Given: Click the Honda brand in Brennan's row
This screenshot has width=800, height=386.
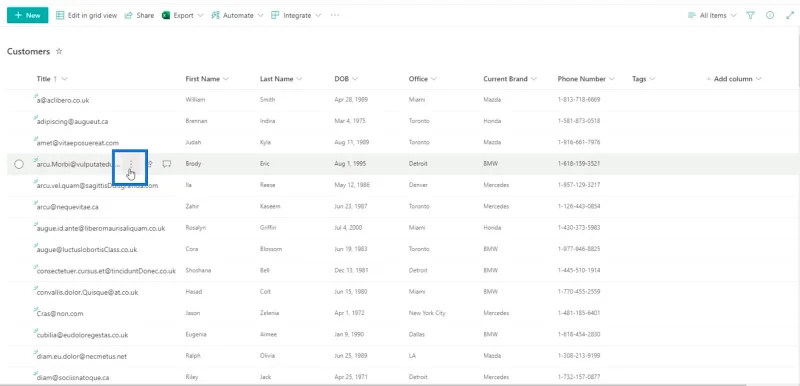Looking at the screenshot, I should click(492, 121).
